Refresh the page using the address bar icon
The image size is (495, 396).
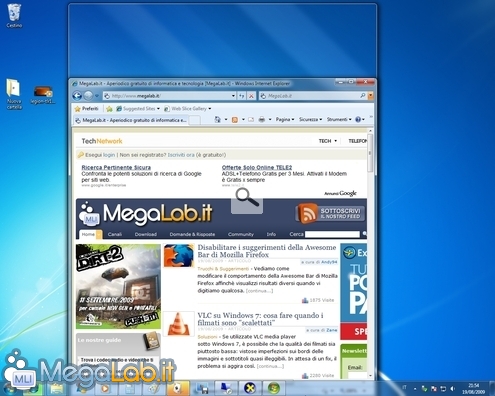pyautogui.click(x=242, y=96)
